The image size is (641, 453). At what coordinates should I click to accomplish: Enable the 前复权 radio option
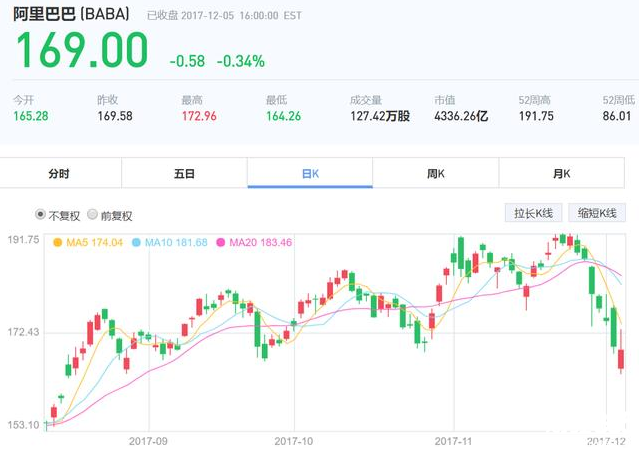pos(93,215)
